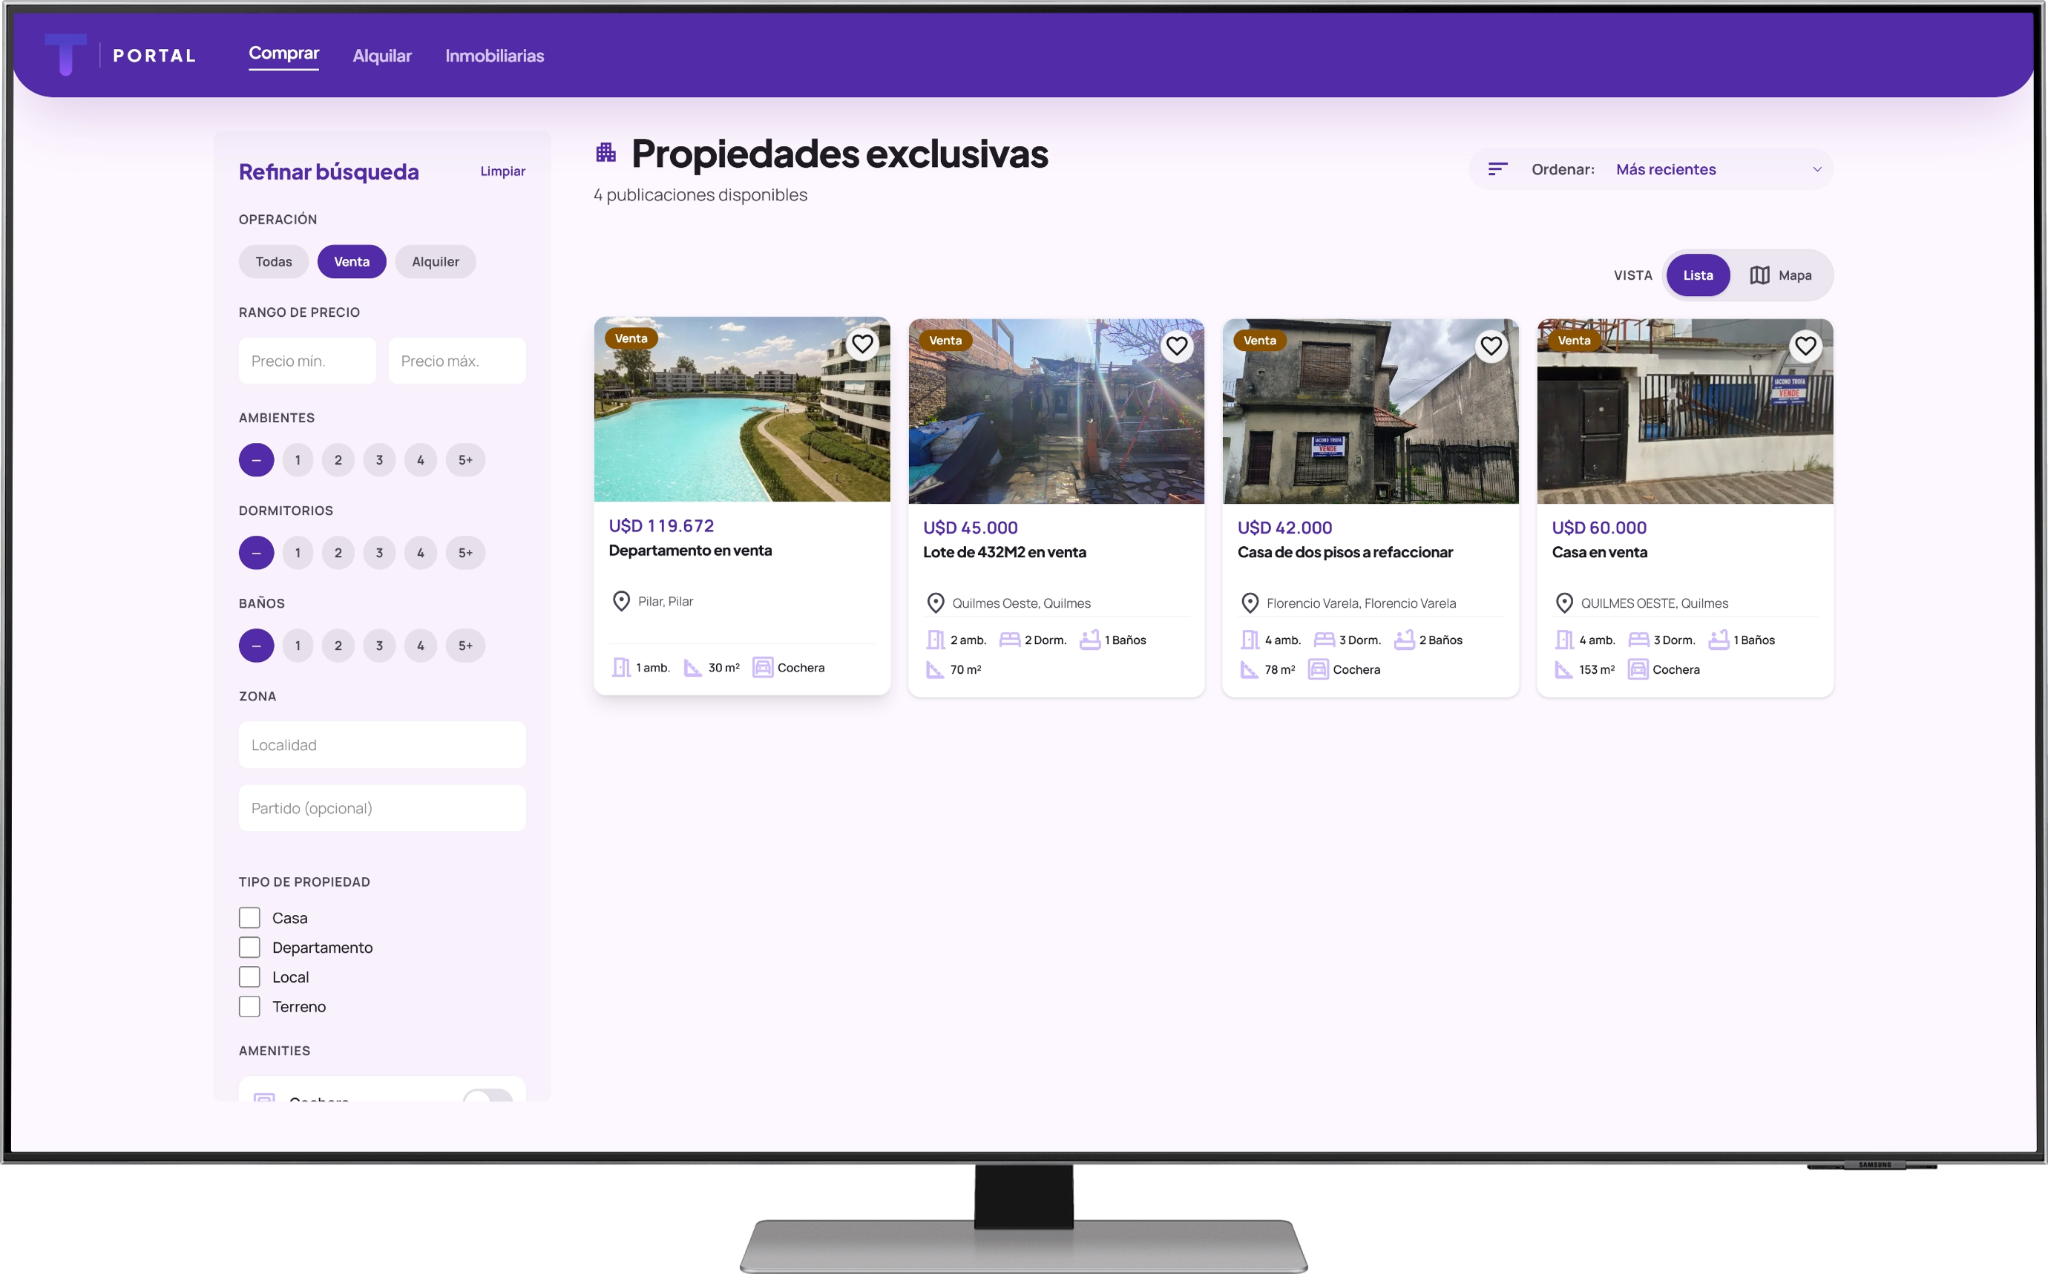Click the location pin for Pilar, Pilar
Viewport: 2048px width, 1274px height.
[x=621, y=601]
